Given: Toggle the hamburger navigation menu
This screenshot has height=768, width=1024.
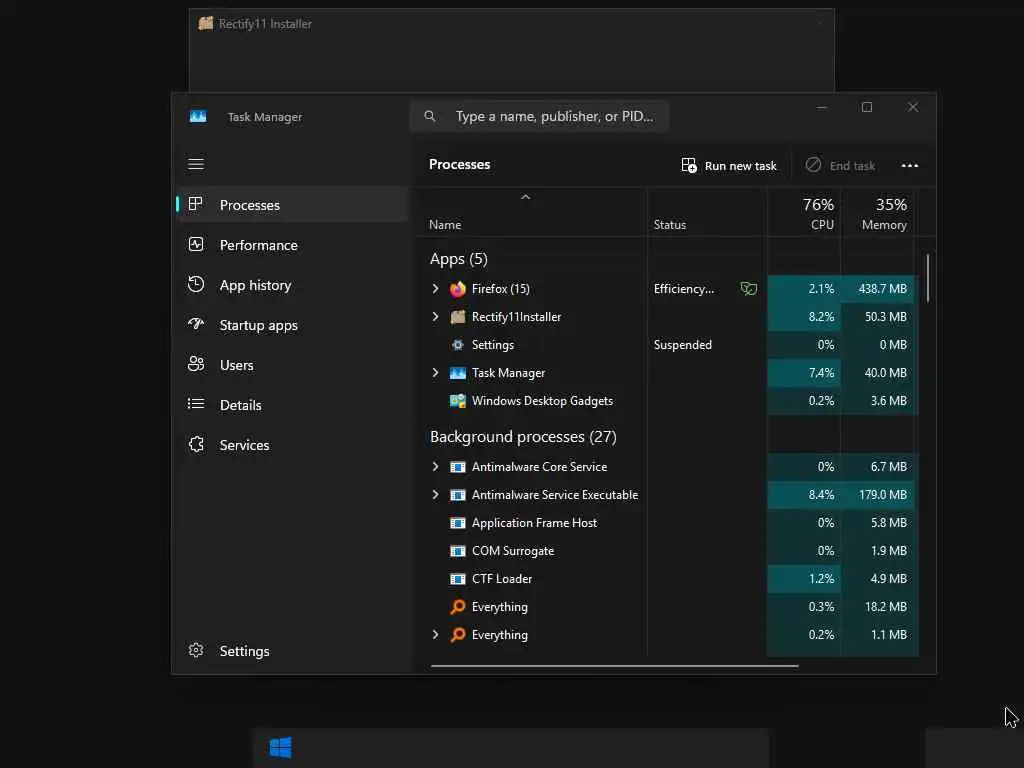Looking at the screenshot, I should click(196, 164).
